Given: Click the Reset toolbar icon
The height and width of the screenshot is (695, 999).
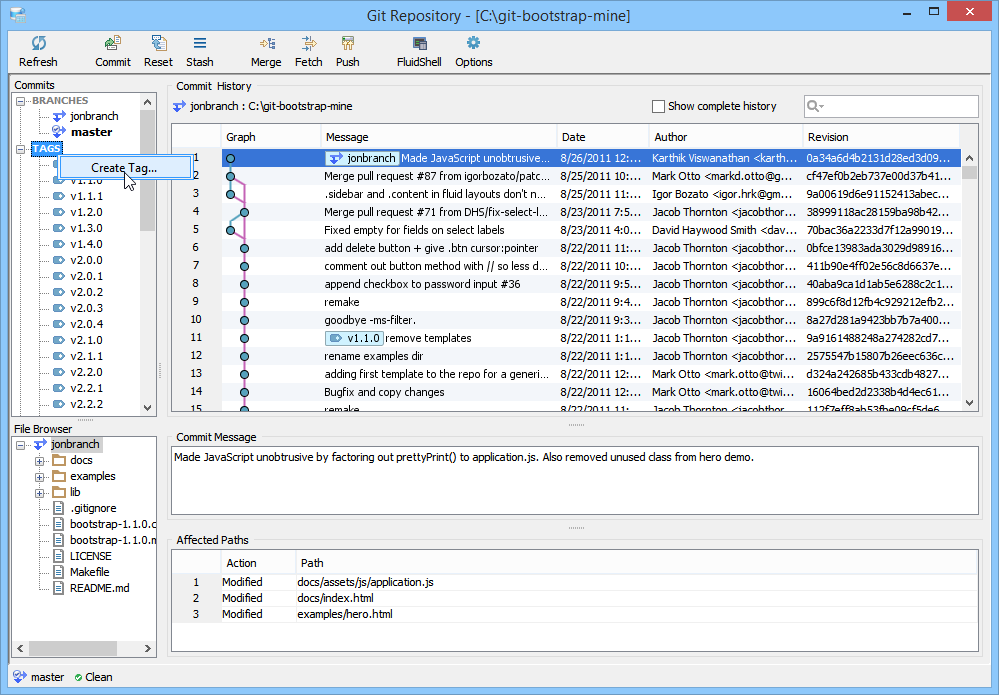Looking at the screenshot, I should [x=158, y=44].
